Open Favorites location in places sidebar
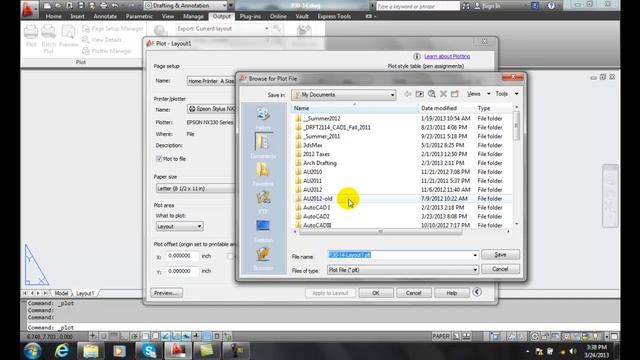This screenshot has width=640, height=360. (x=263, y=174)
